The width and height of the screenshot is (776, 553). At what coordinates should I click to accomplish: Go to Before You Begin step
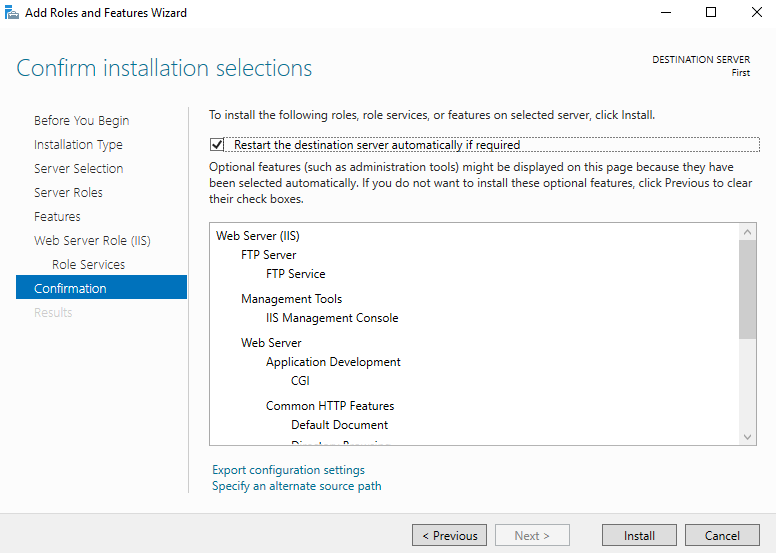point(82,120)
